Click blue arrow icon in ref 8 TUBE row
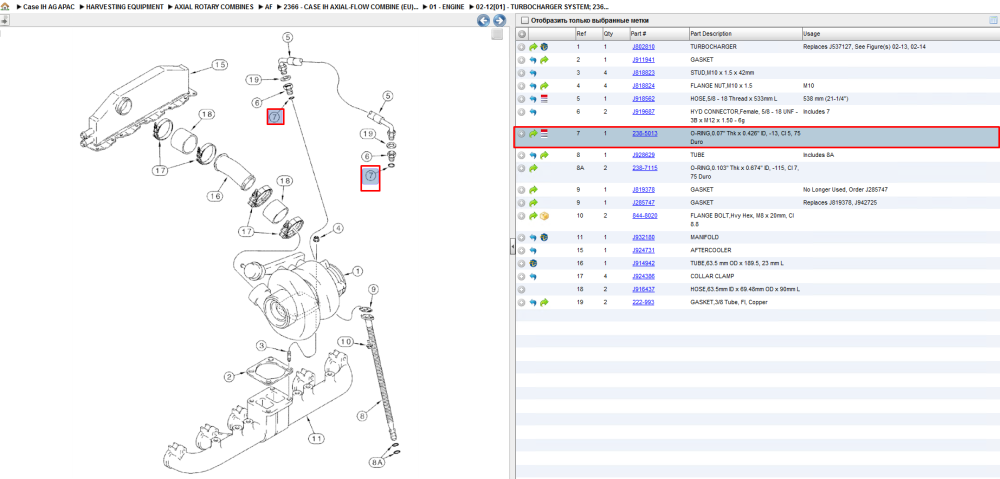This screenshot has height=479, width=1000. 533,155
